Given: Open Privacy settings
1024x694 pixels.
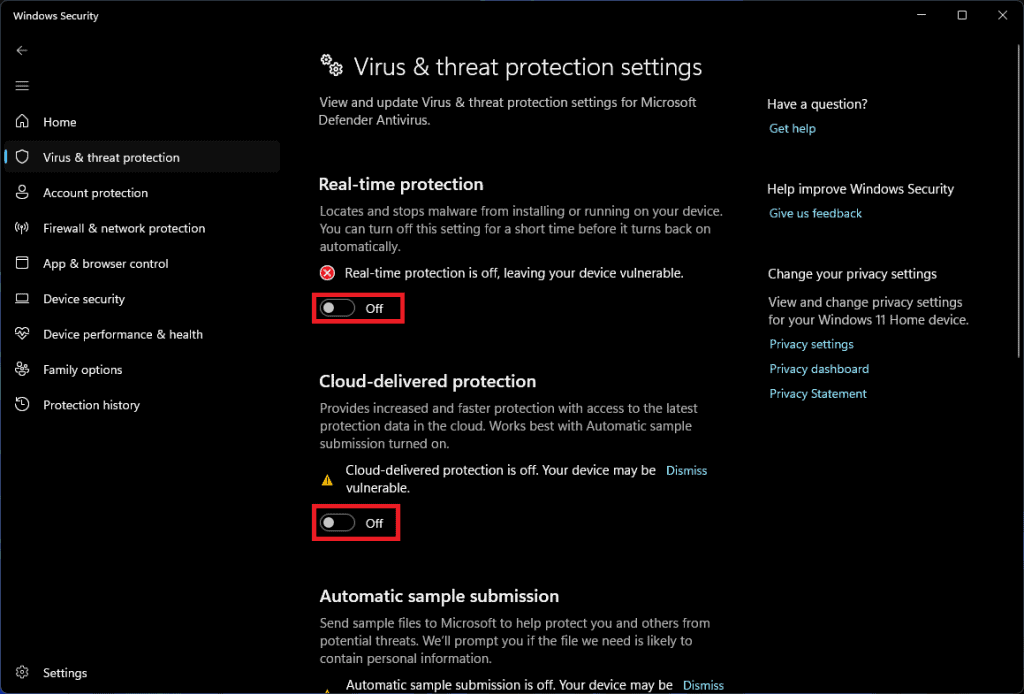Looking at the screenshot, I should pyautogui.click(x=811, y=343).
